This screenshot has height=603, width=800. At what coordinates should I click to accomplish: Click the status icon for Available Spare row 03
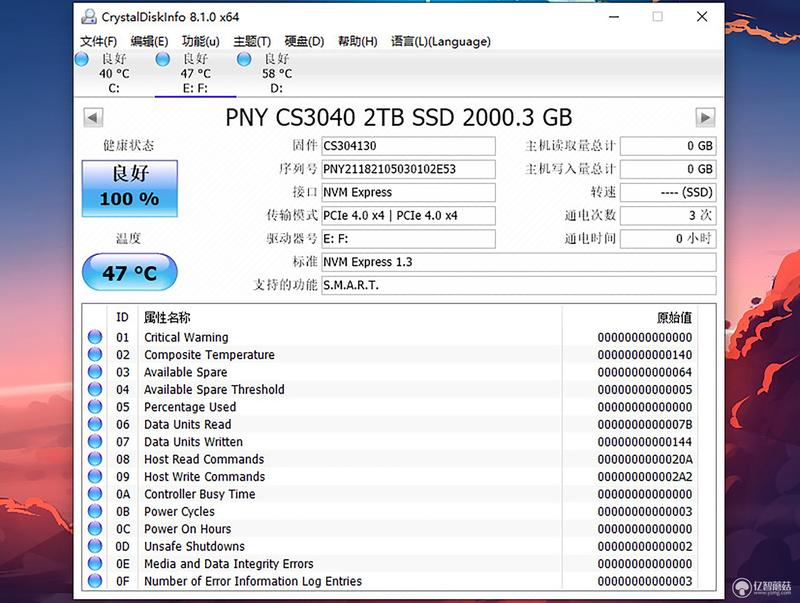(x=95, y=371)
